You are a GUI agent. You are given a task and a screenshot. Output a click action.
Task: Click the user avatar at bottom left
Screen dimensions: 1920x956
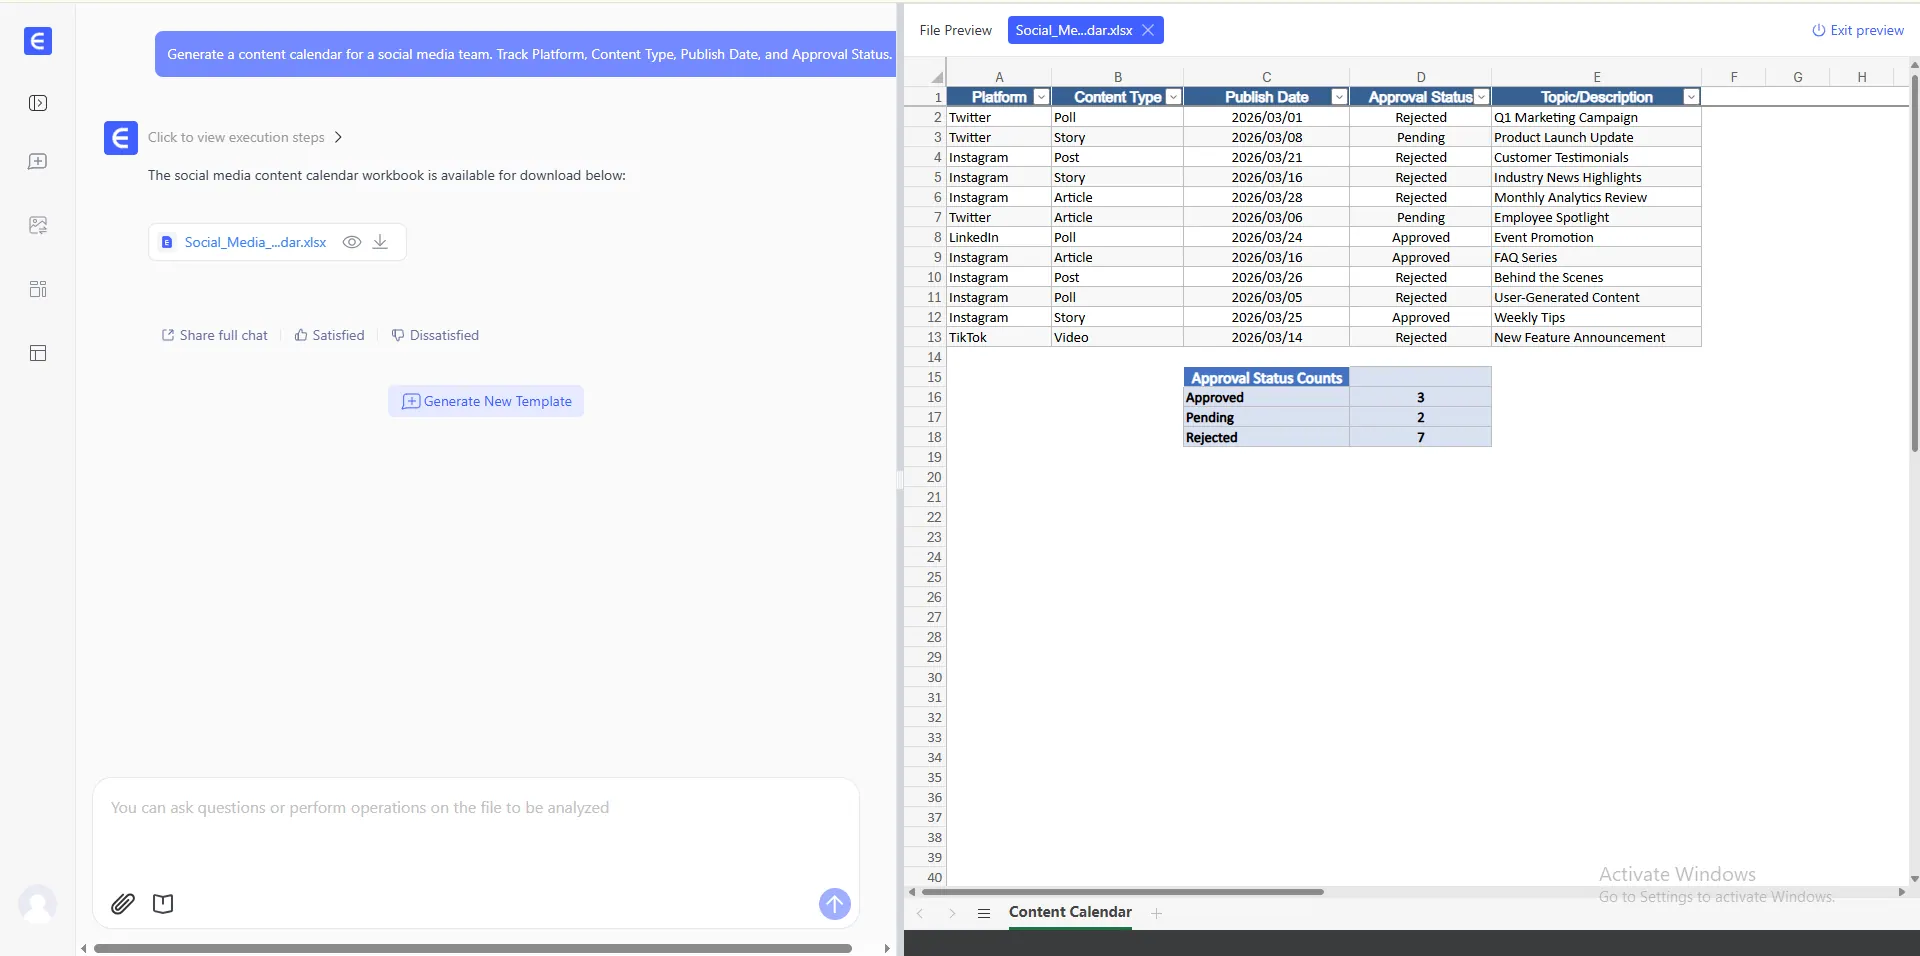tap(38, 904)
